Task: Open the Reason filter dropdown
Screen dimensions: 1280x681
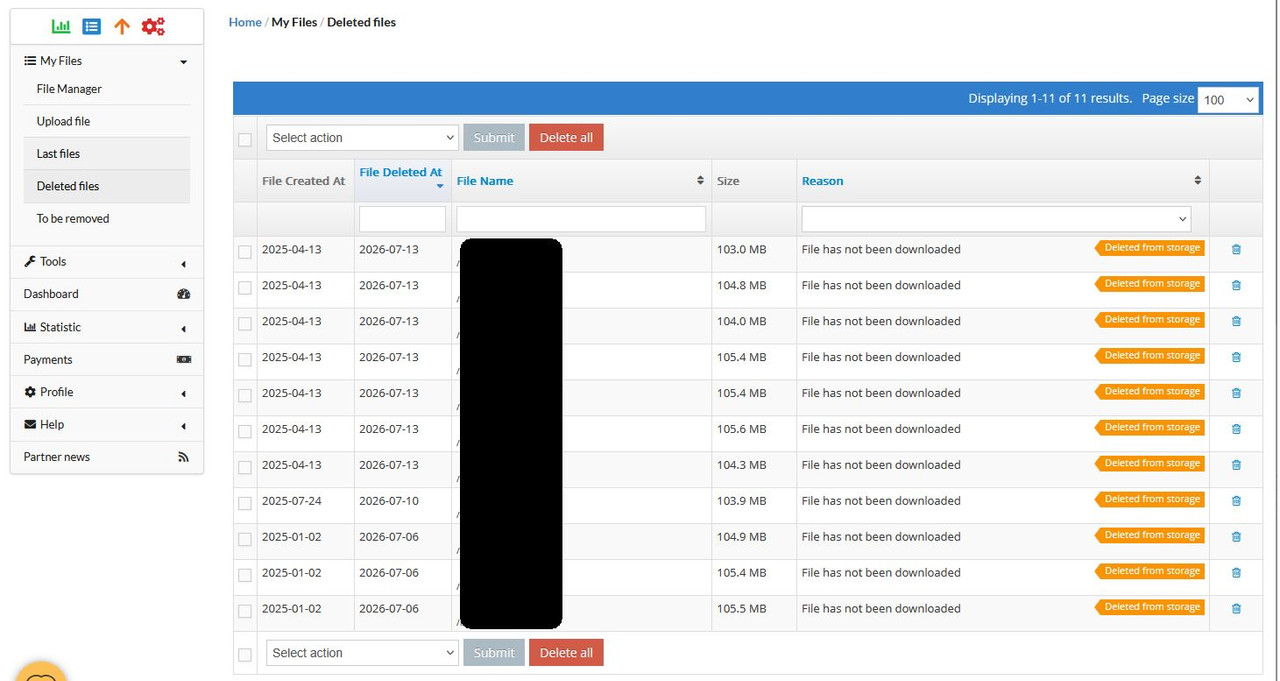Action: tap(996, 219)
